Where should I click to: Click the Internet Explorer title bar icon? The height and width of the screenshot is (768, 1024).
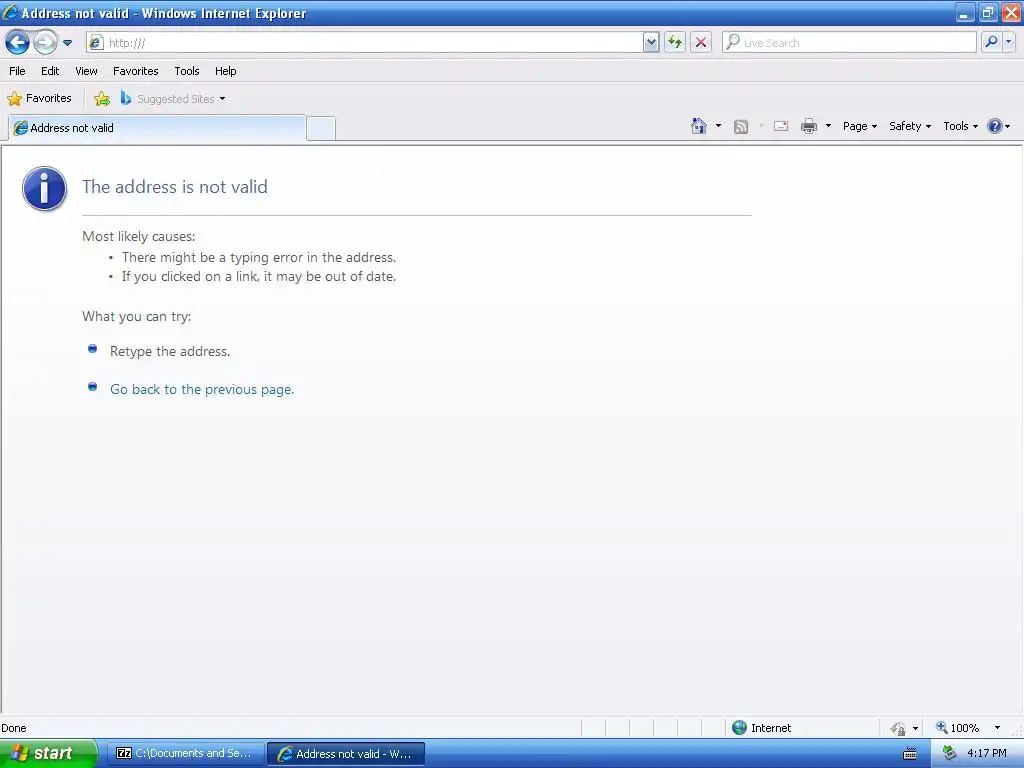coord(10,12)
